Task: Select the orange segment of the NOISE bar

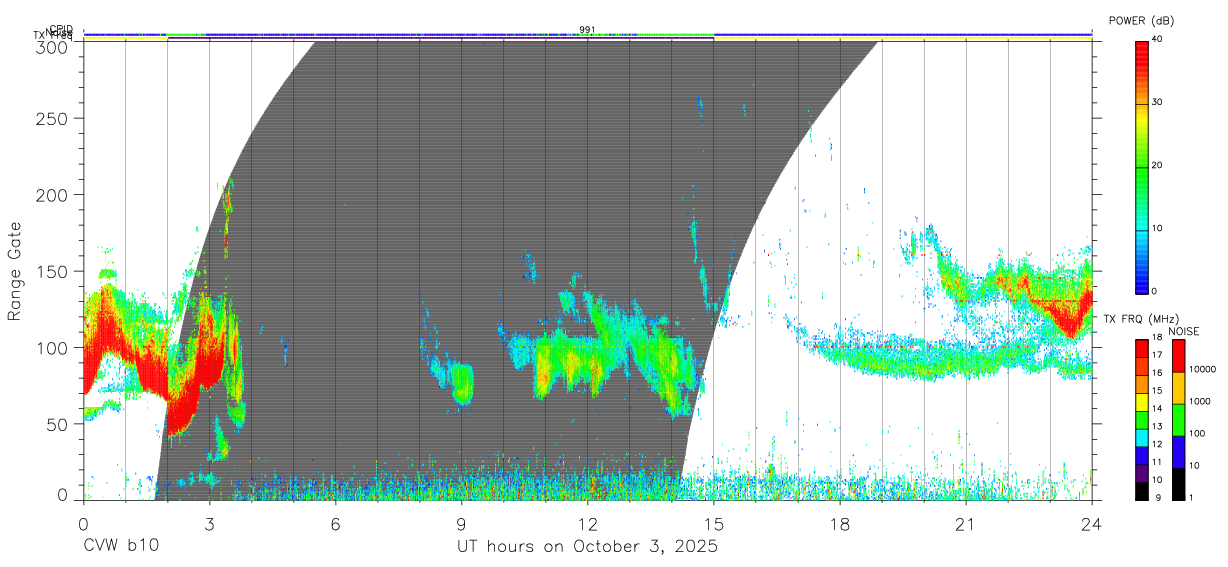Action: [x=1179, y=387]
